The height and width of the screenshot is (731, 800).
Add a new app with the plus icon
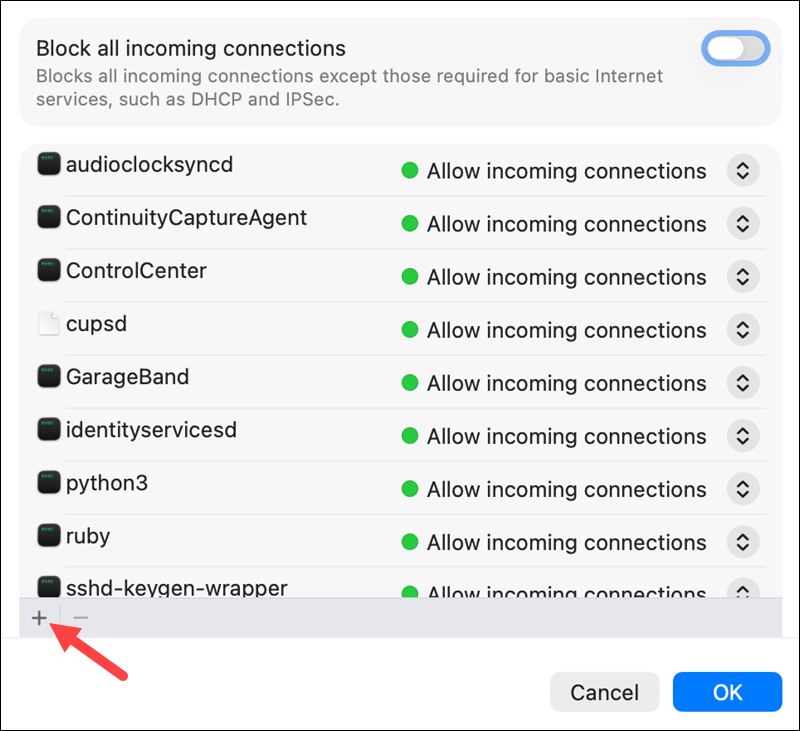(38, 618)
